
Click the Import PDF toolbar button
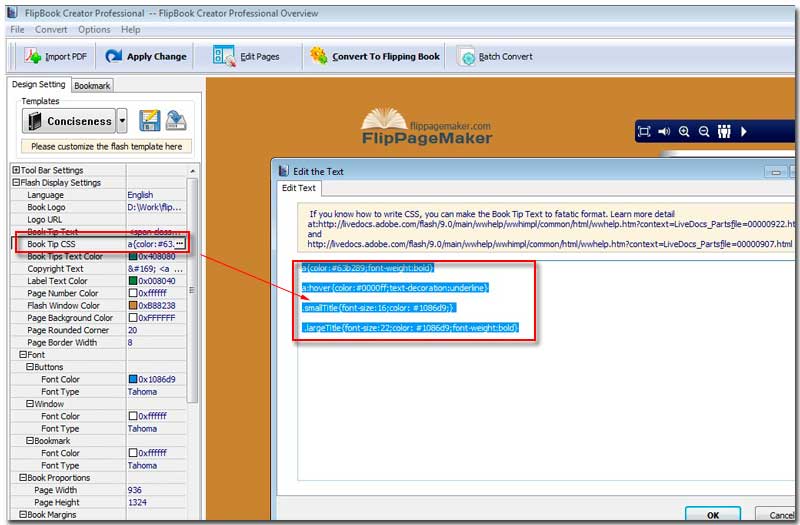pyautogui.click(x=56, y=57)
